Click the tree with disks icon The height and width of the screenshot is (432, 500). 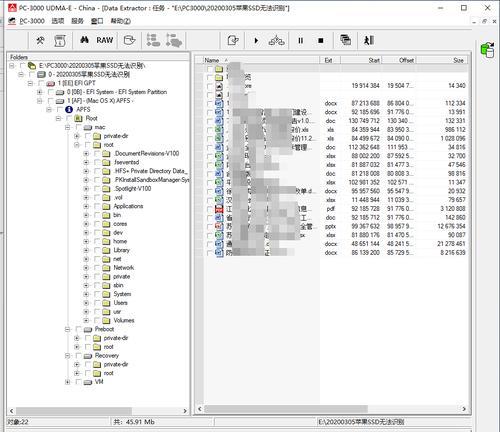tap(173, 40)
